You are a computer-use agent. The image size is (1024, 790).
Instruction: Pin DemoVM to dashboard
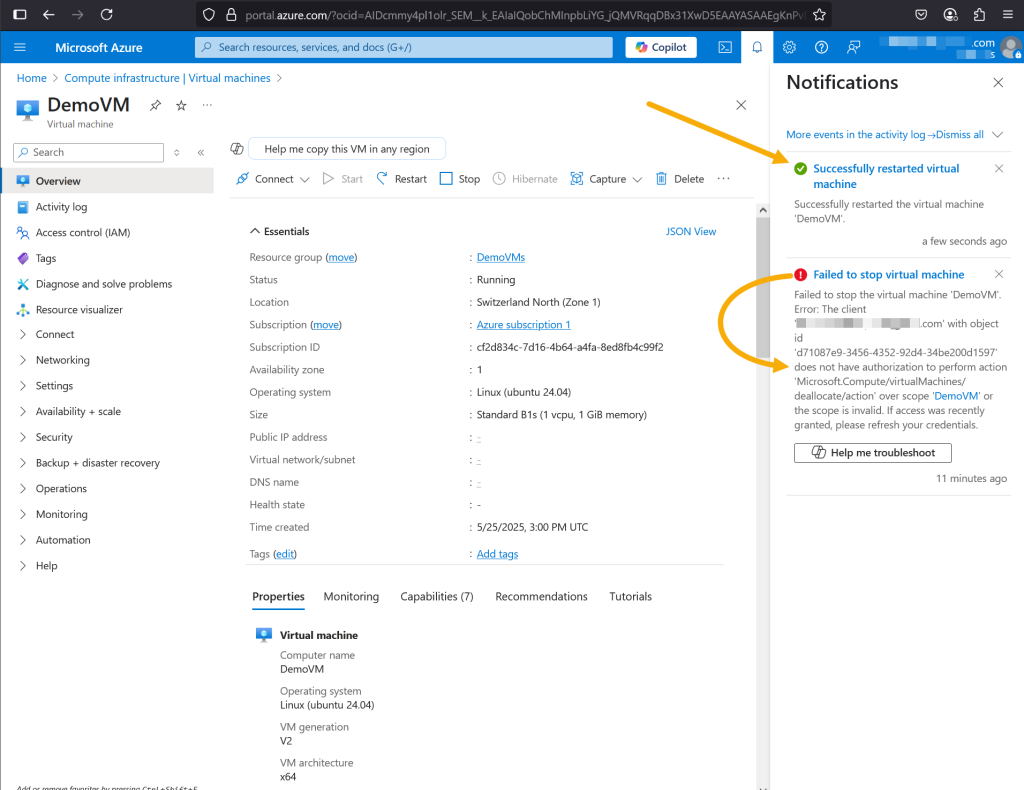[155, 105]
